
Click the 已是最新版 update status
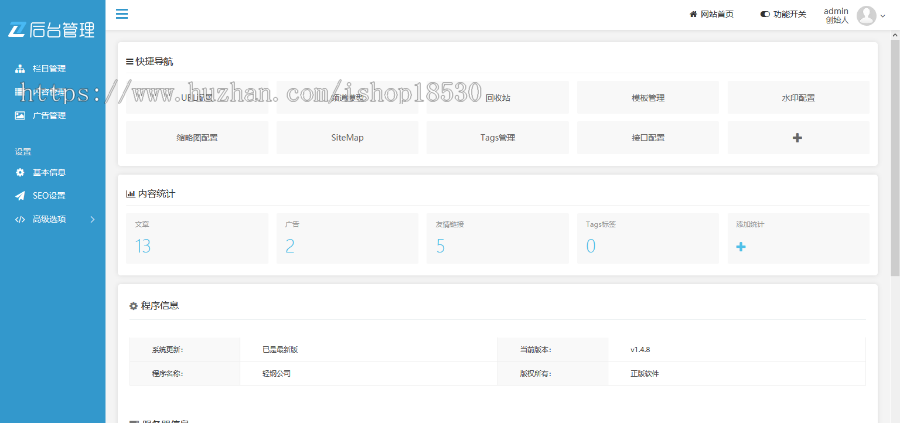[280, 350]
